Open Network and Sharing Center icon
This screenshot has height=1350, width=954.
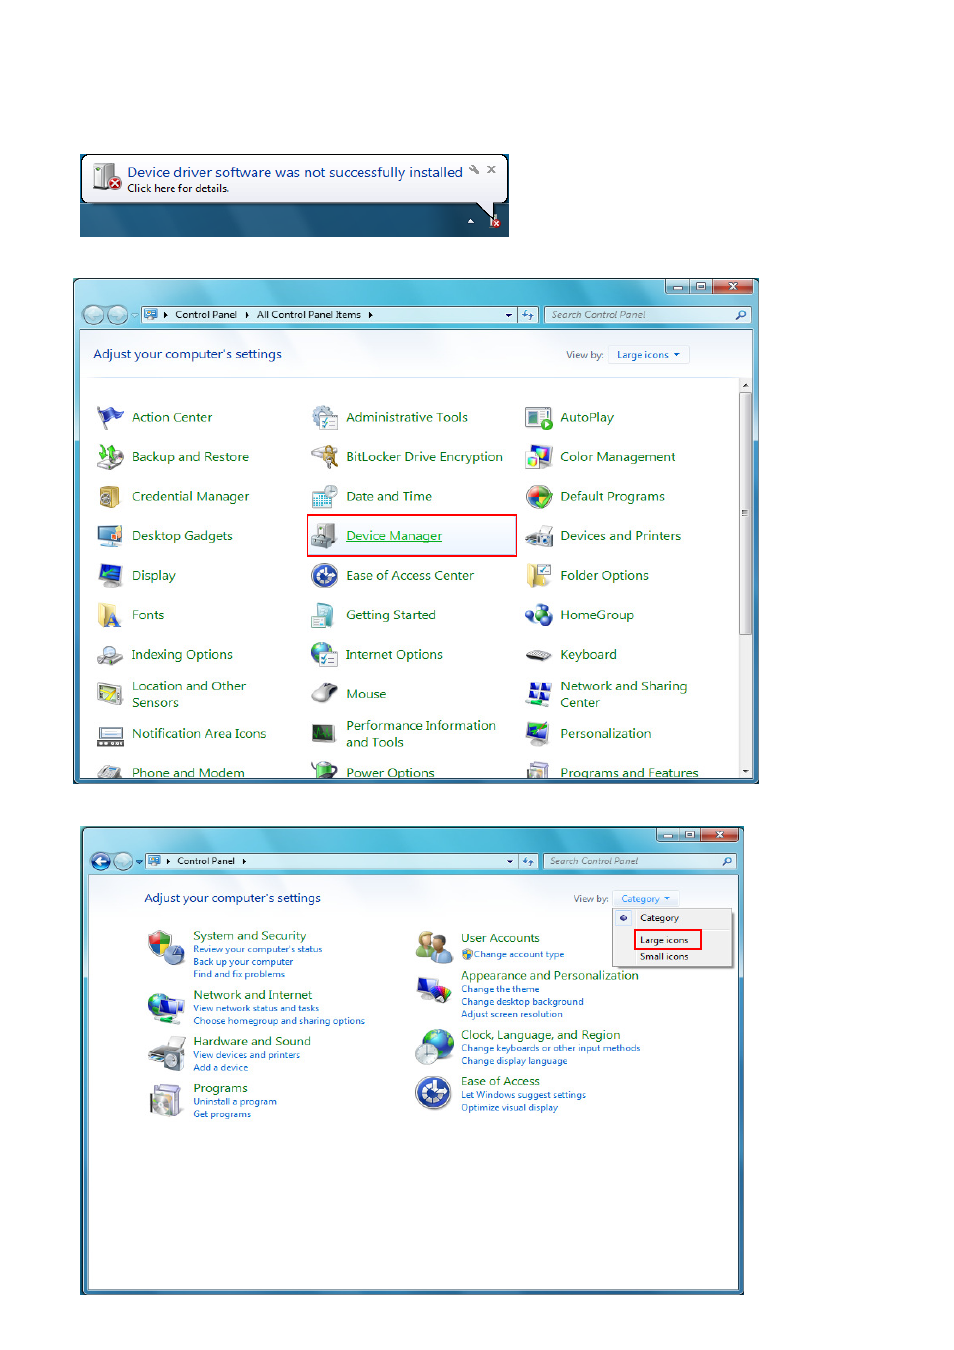coord(539,693)
